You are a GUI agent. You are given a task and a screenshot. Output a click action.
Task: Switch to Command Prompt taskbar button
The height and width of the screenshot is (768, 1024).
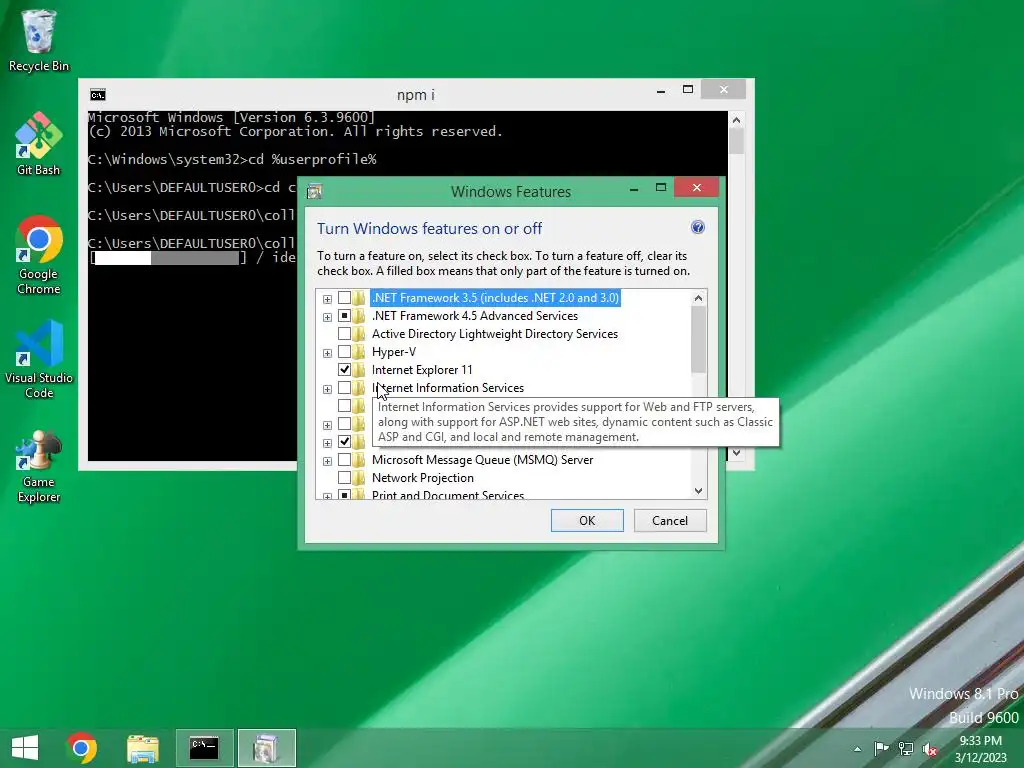coord(204,748)
